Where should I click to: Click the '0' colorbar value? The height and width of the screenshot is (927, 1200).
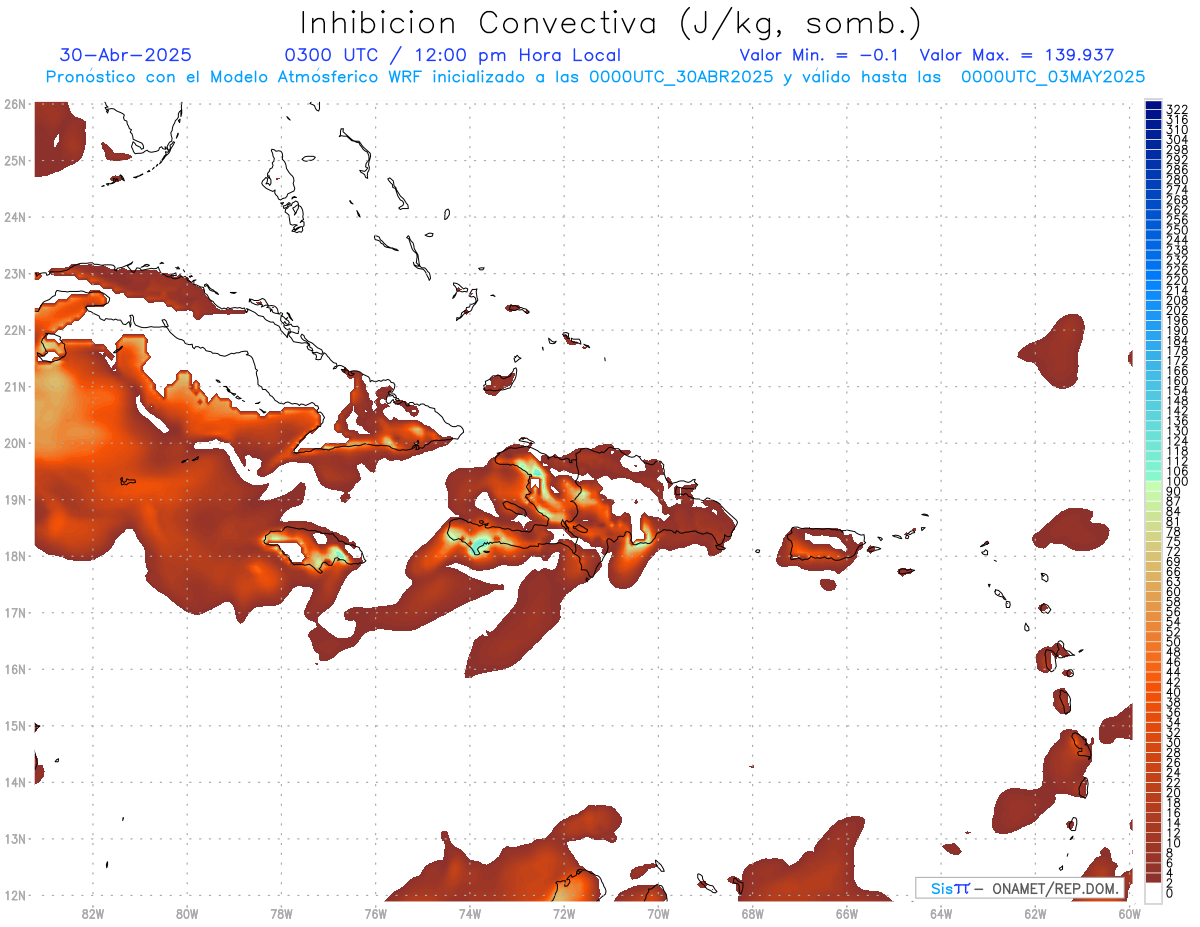click(x=1170, y=893)
